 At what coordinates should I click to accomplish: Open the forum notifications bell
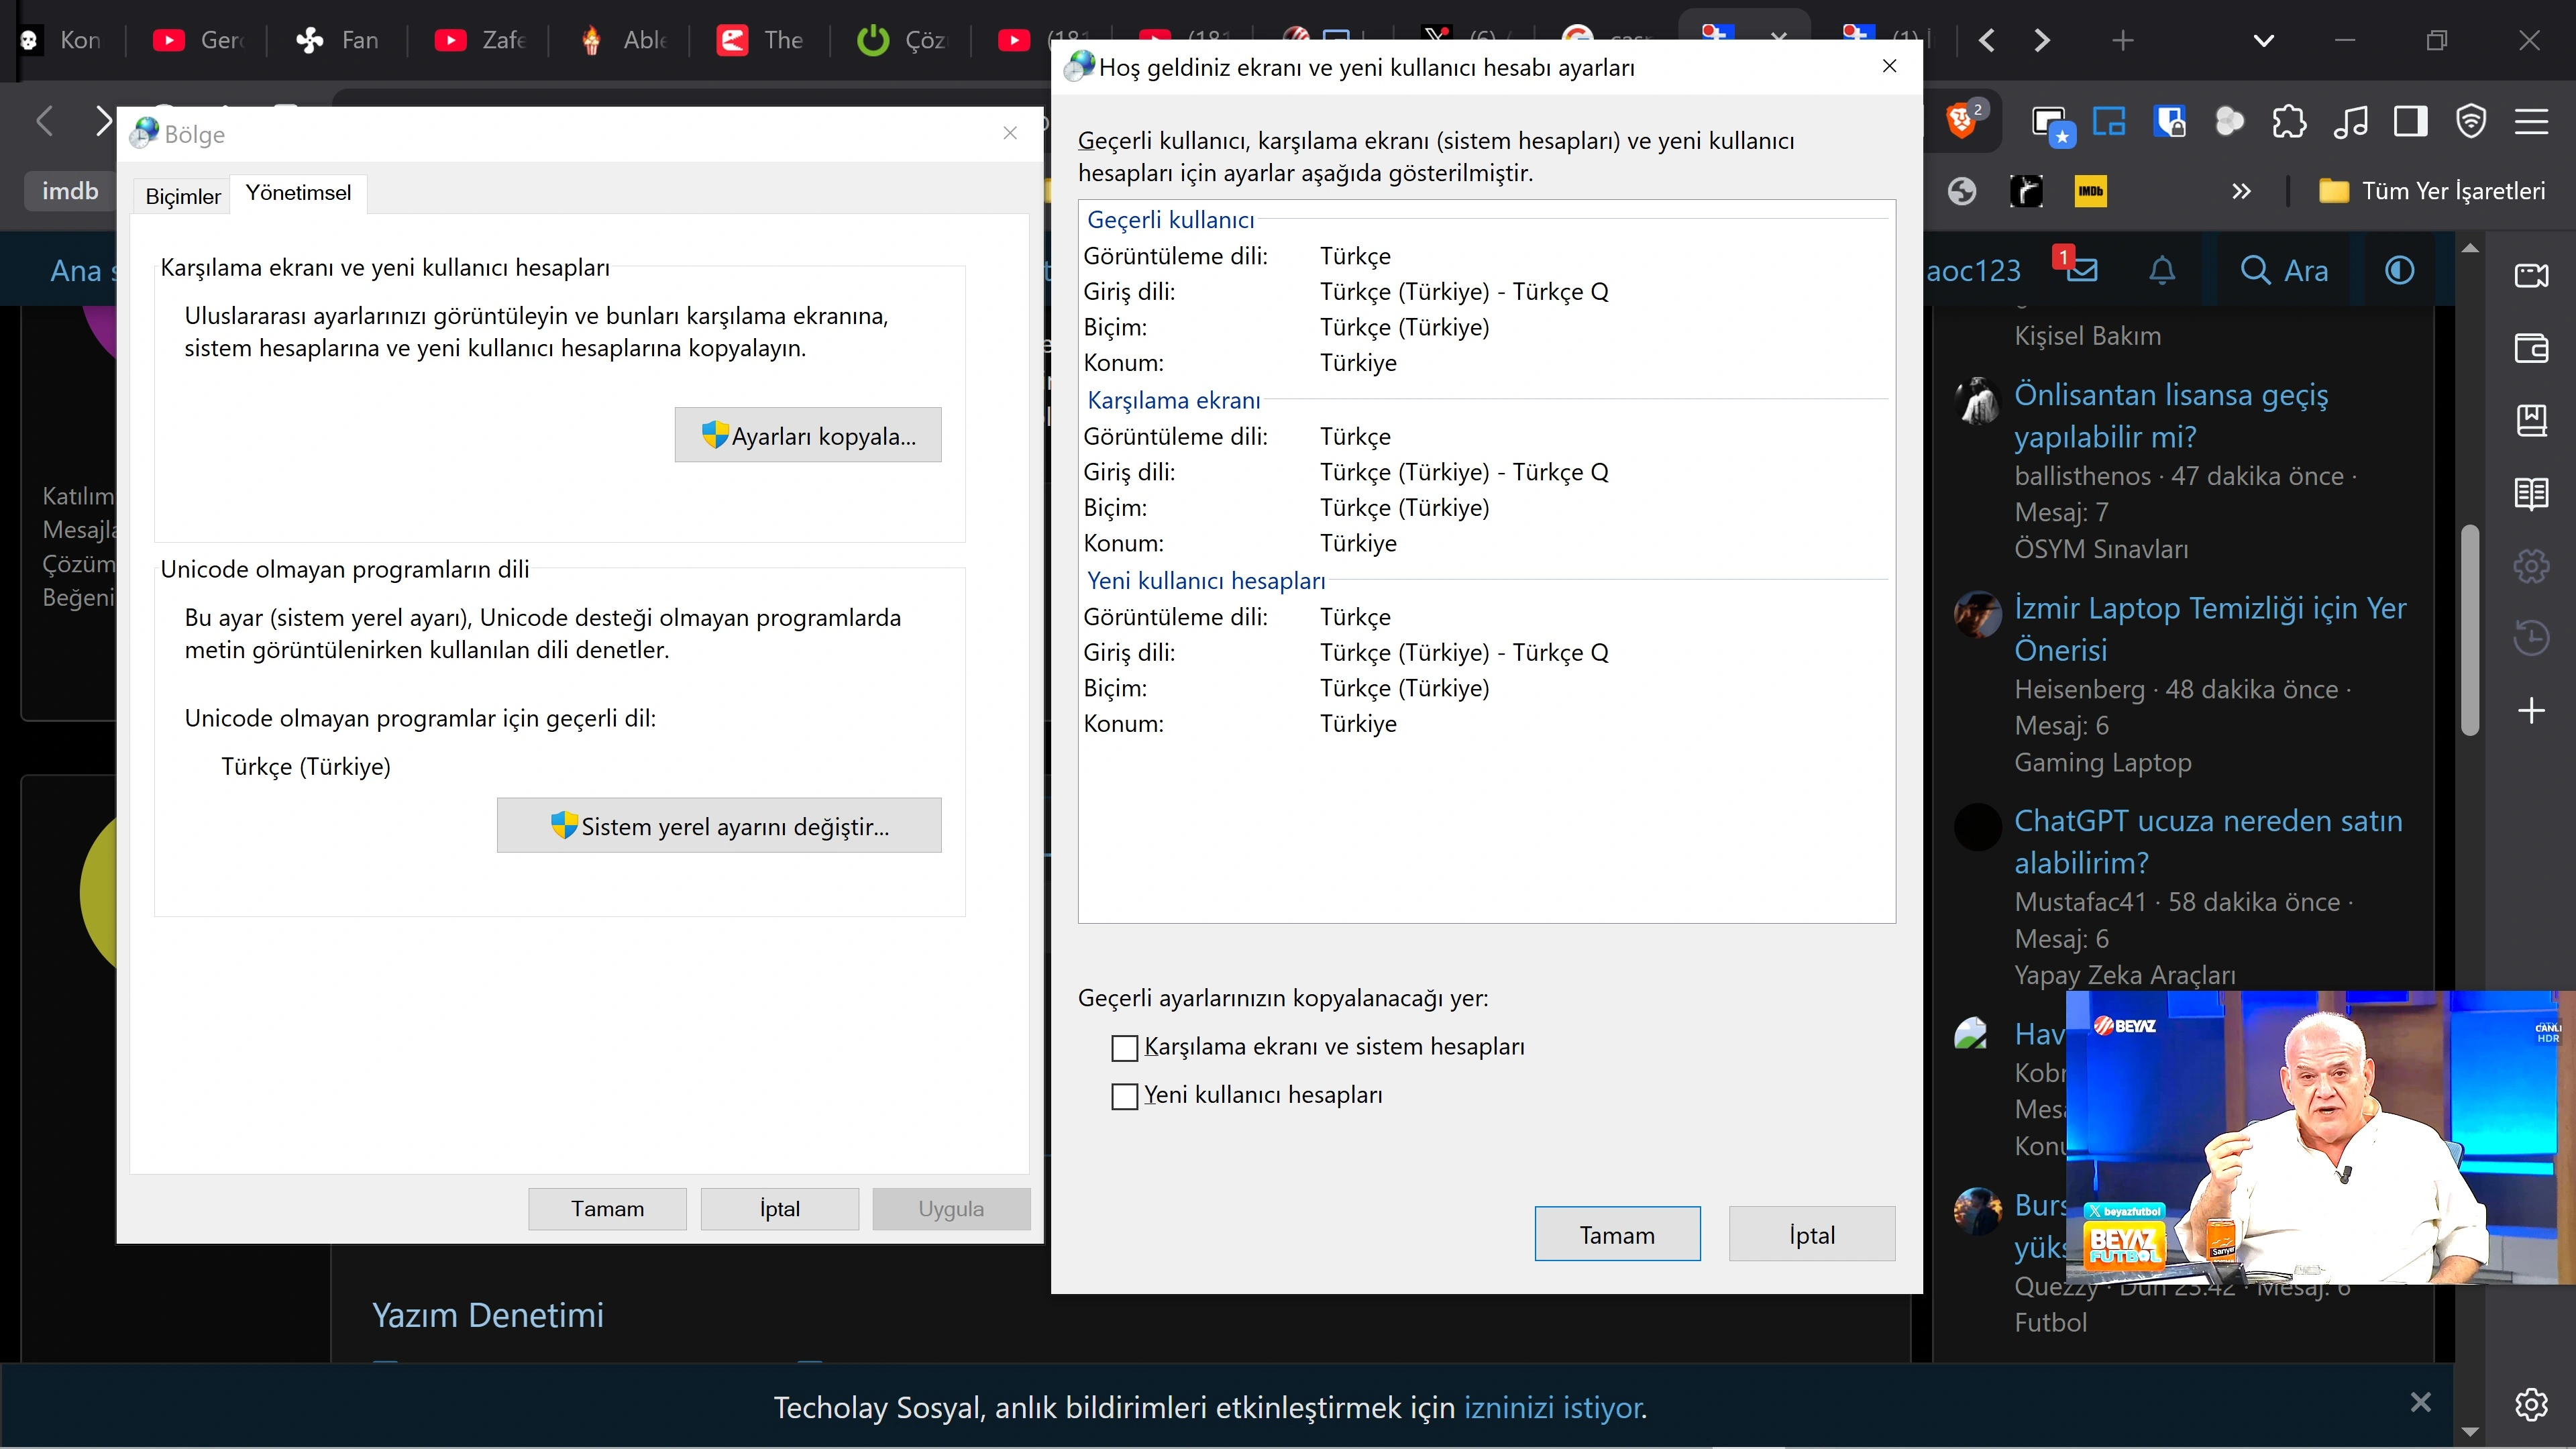[2162, 270]
